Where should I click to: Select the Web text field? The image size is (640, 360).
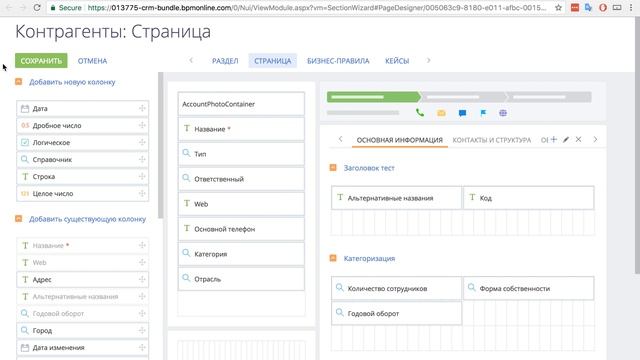[x=241, y=204]
